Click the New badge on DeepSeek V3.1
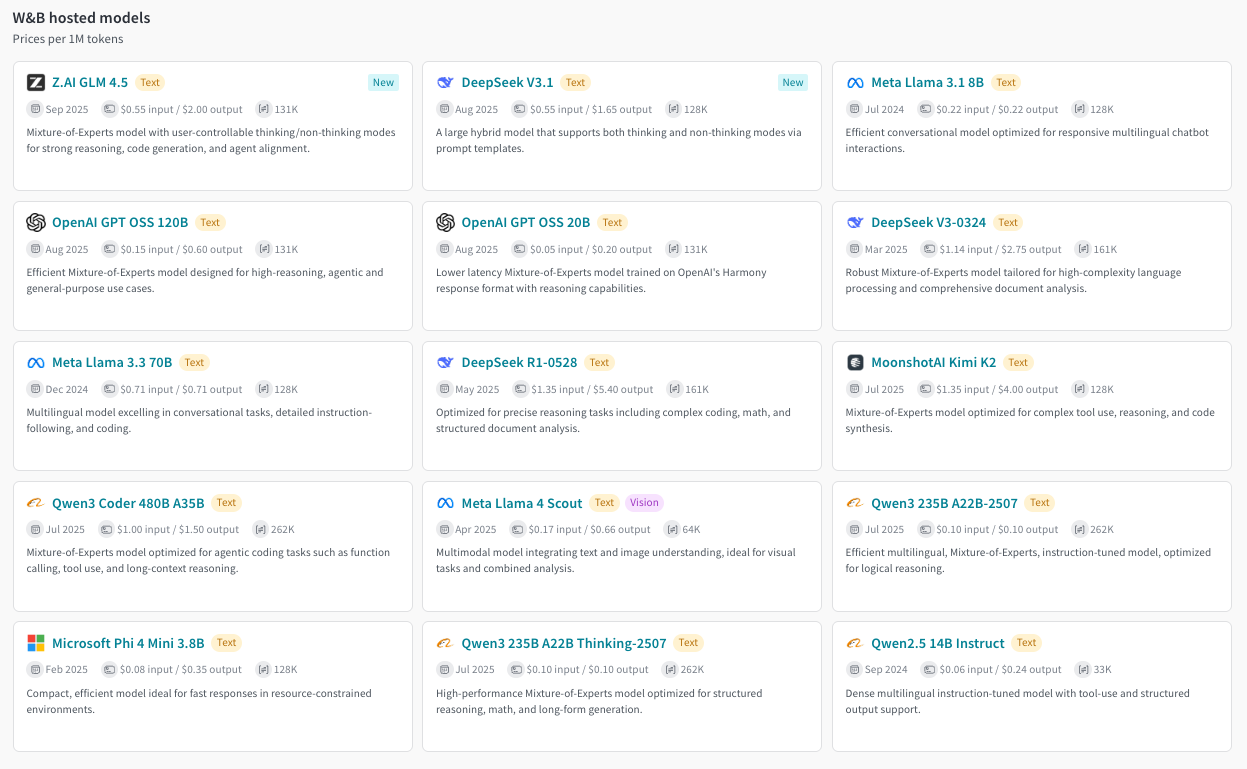The image size is (1247, 769). 792,83
